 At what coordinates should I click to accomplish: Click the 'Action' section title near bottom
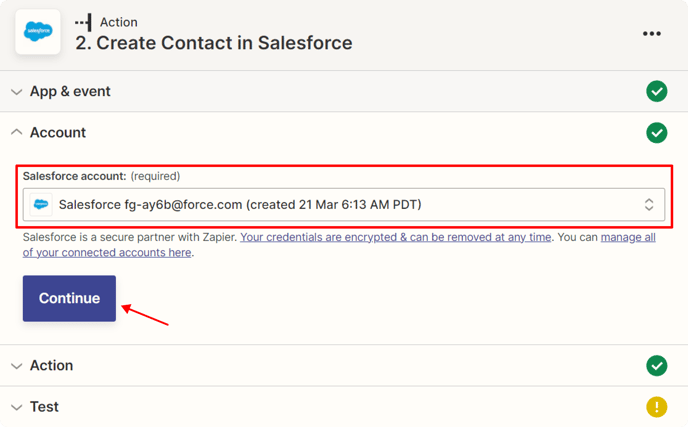coord(51,366)
